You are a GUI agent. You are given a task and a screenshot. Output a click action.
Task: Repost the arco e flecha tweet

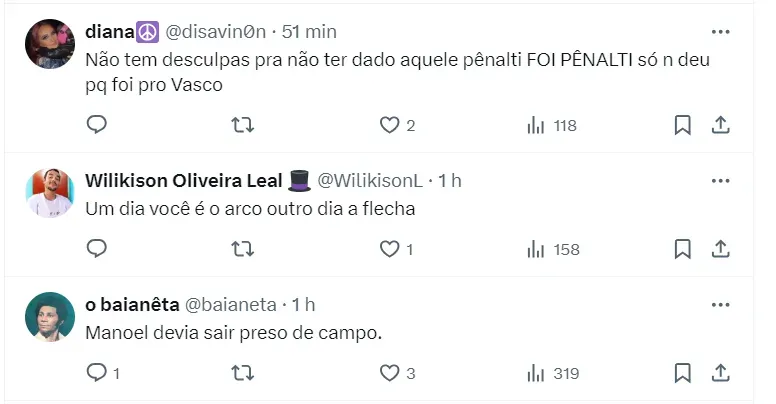[x=243, y=248]
